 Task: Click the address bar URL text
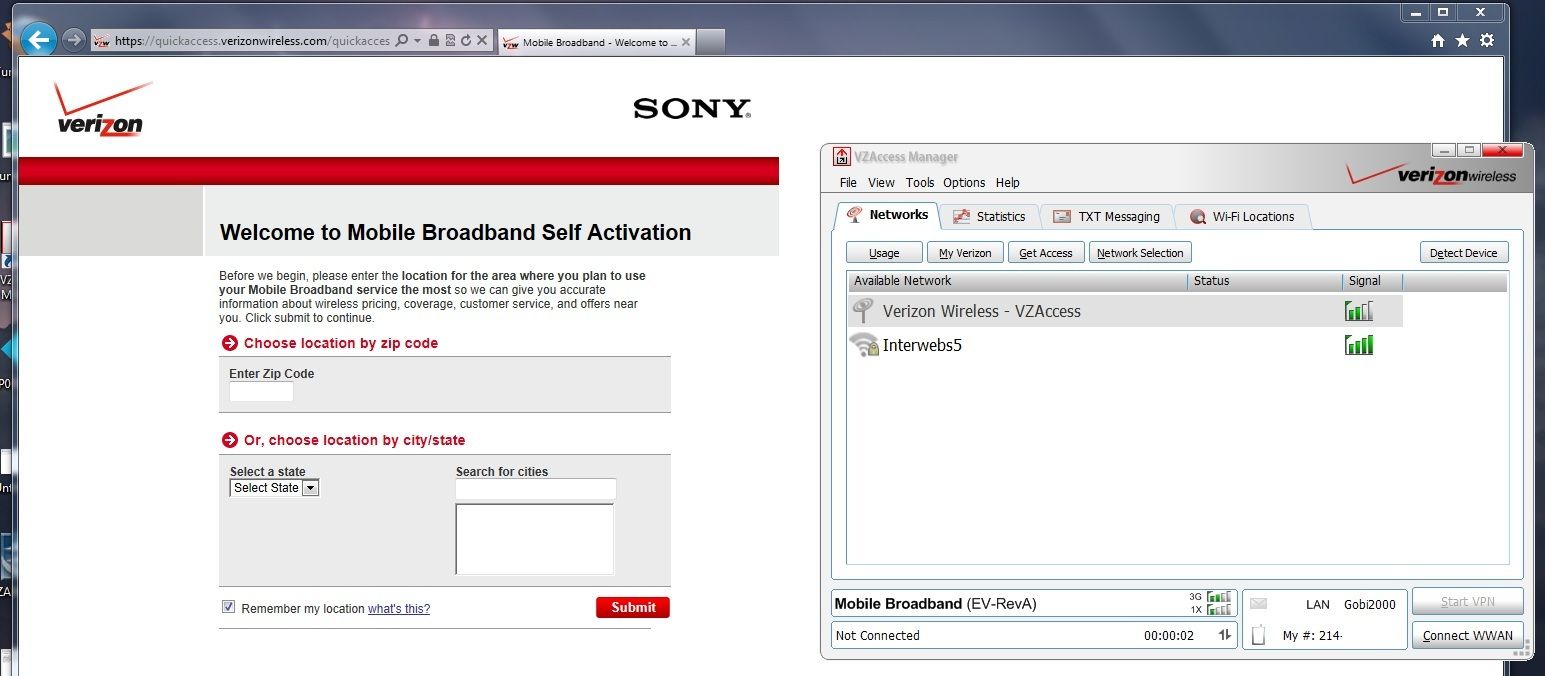pyautogui.click(x=252, y=41)
